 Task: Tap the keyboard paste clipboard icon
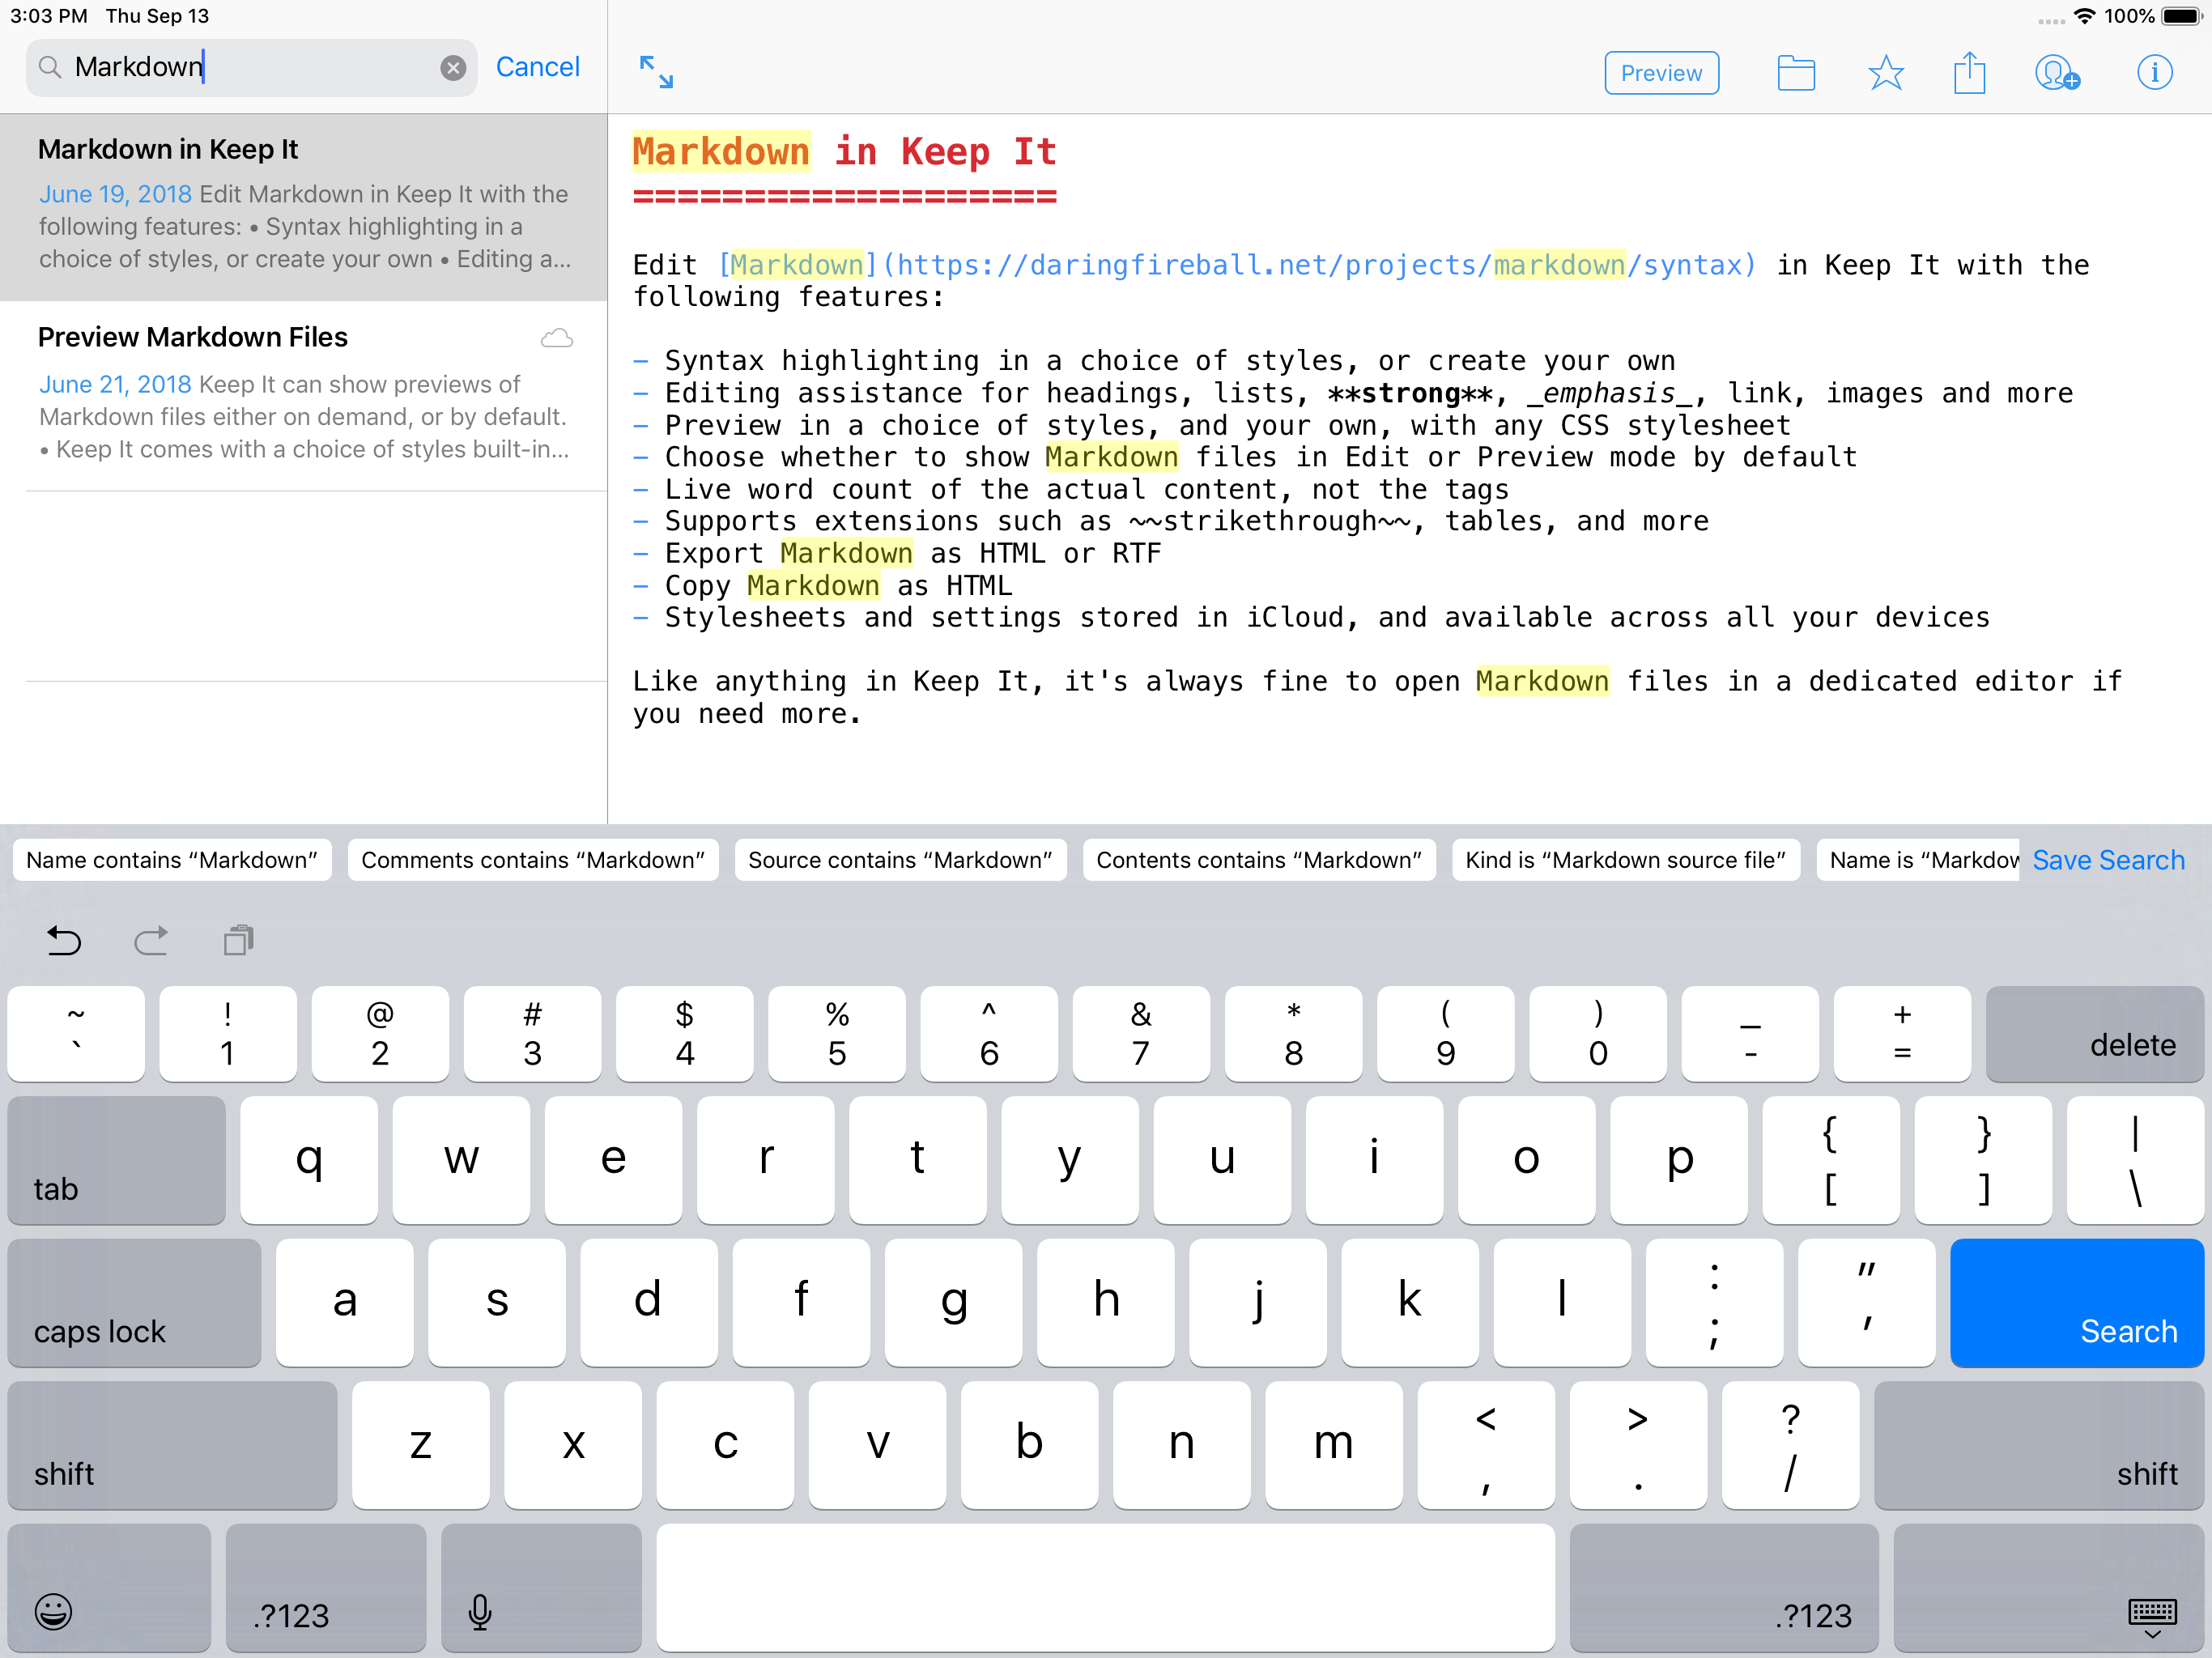[x=238, y=940]
